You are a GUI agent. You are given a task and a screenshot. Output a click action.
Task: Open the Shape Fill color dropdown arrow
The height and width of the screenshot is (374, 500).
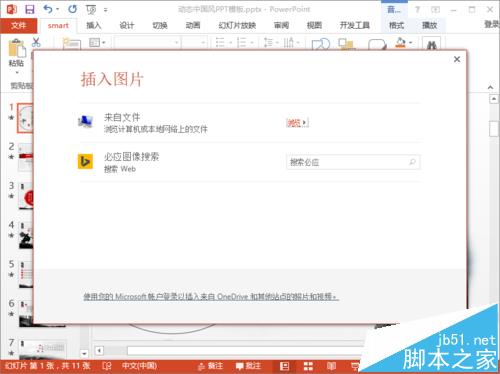(410, 43)
